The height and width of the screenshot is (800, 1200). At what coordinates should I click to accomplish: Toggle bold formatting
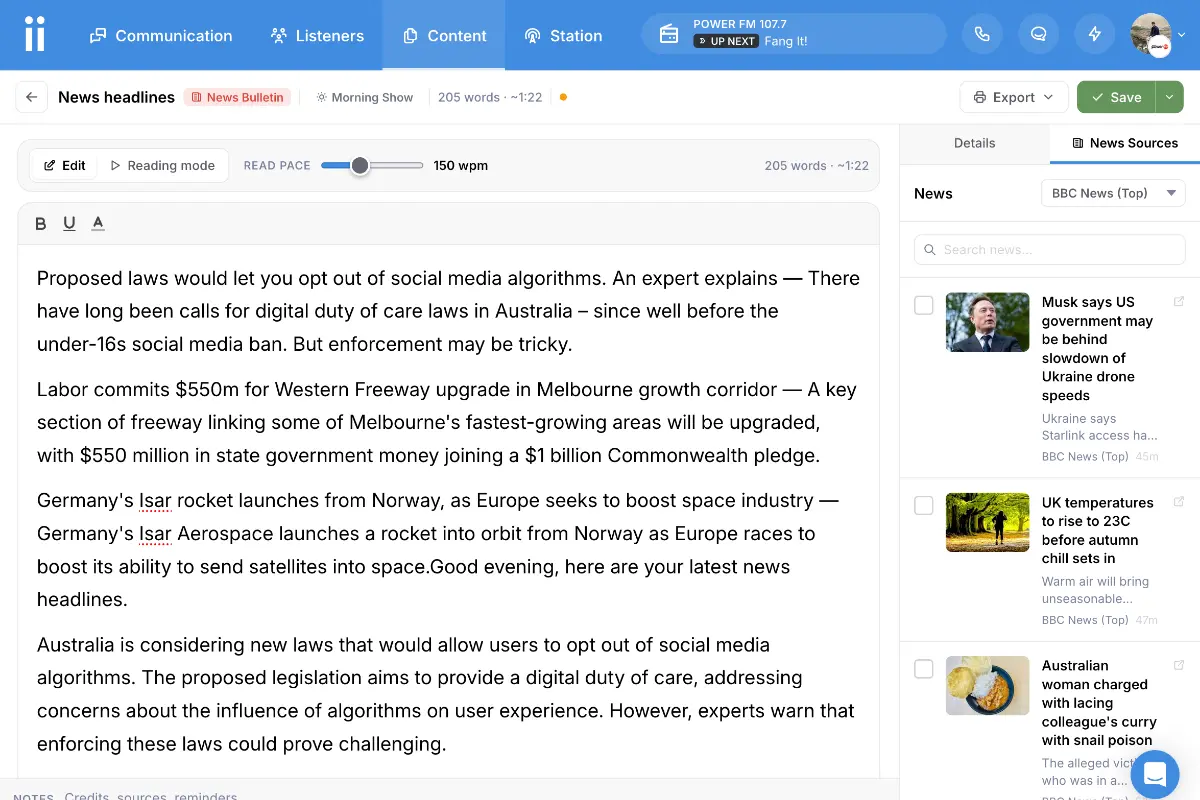tap(41, 223)
